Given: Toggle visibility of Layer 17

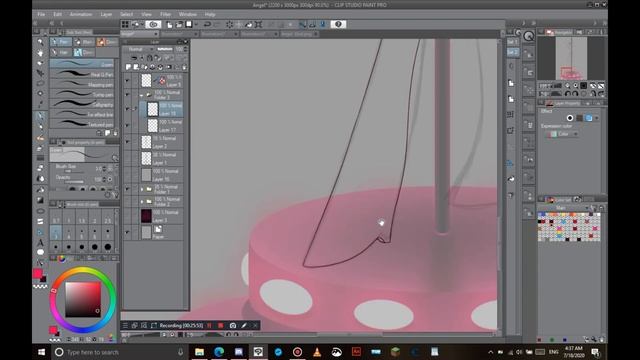Looking at the screenshot, I should coord(127,126).
